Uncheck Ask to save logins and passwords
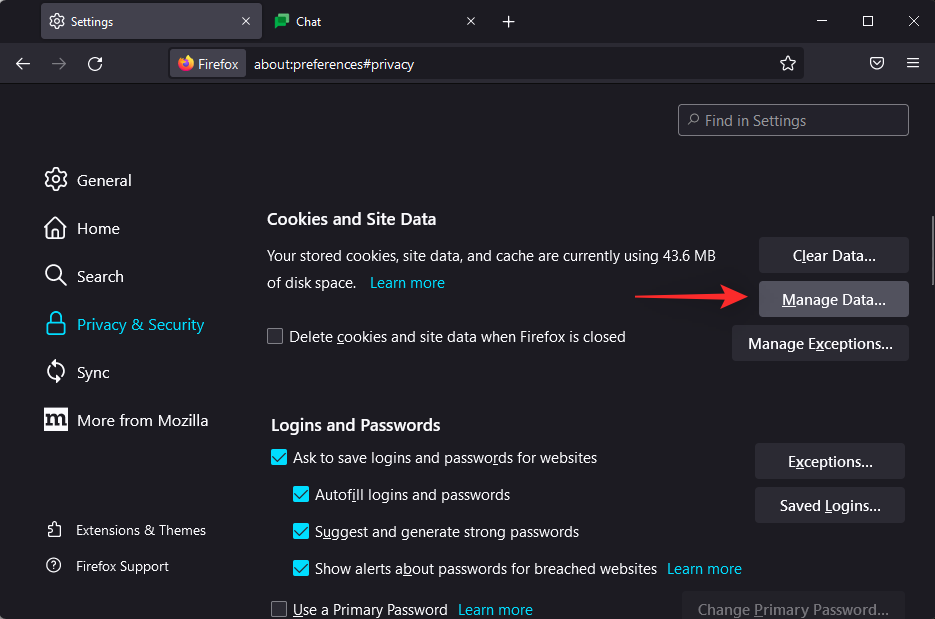The height and width of the screenshot is (619, 935). (x=279, y=458)
